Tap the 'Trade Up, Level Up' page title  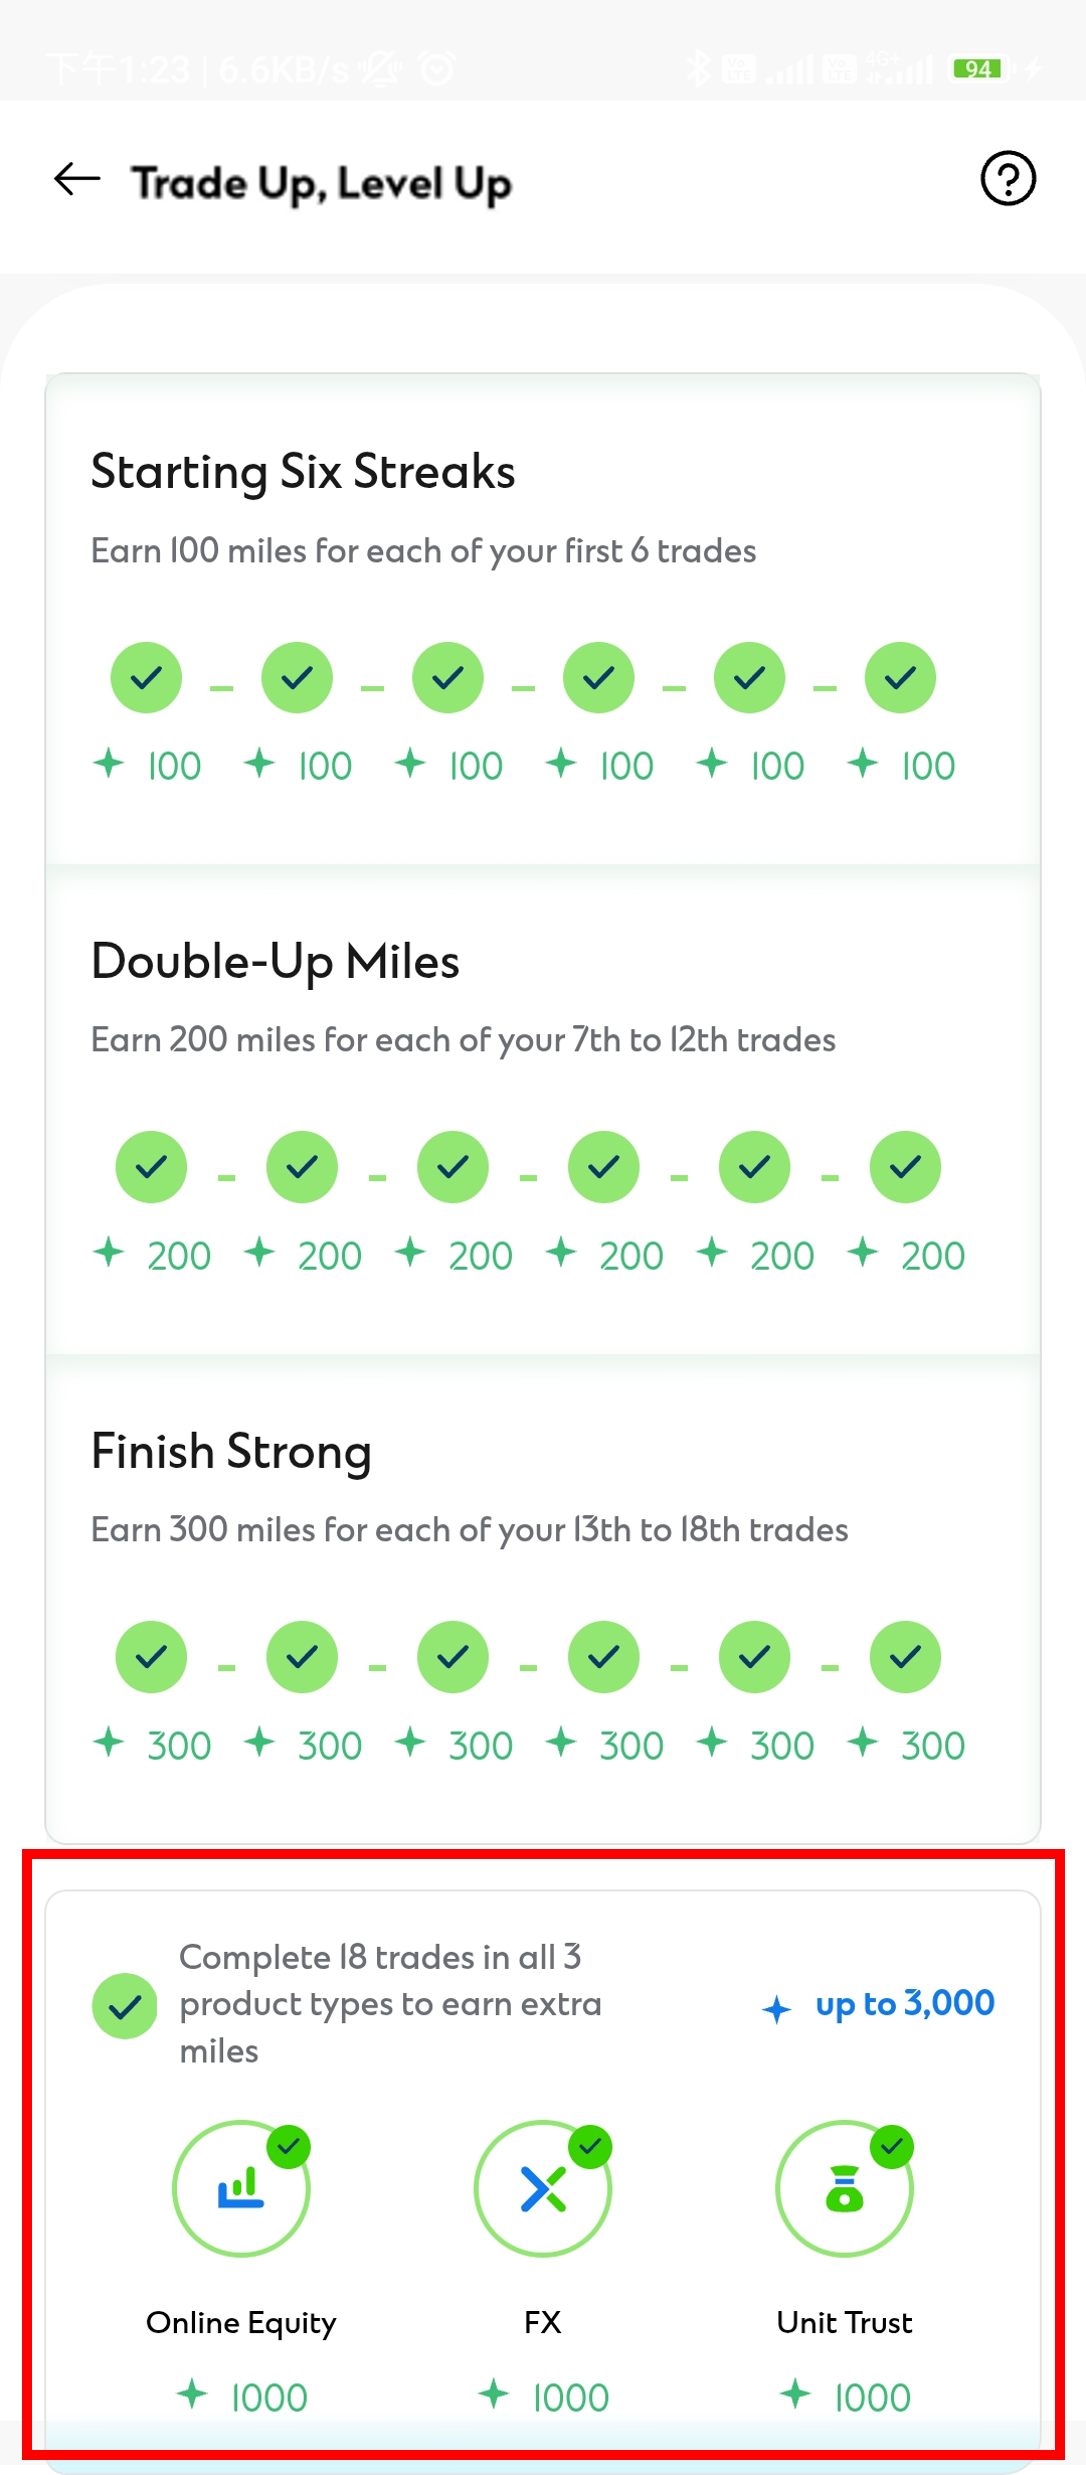tap(321, 183)
